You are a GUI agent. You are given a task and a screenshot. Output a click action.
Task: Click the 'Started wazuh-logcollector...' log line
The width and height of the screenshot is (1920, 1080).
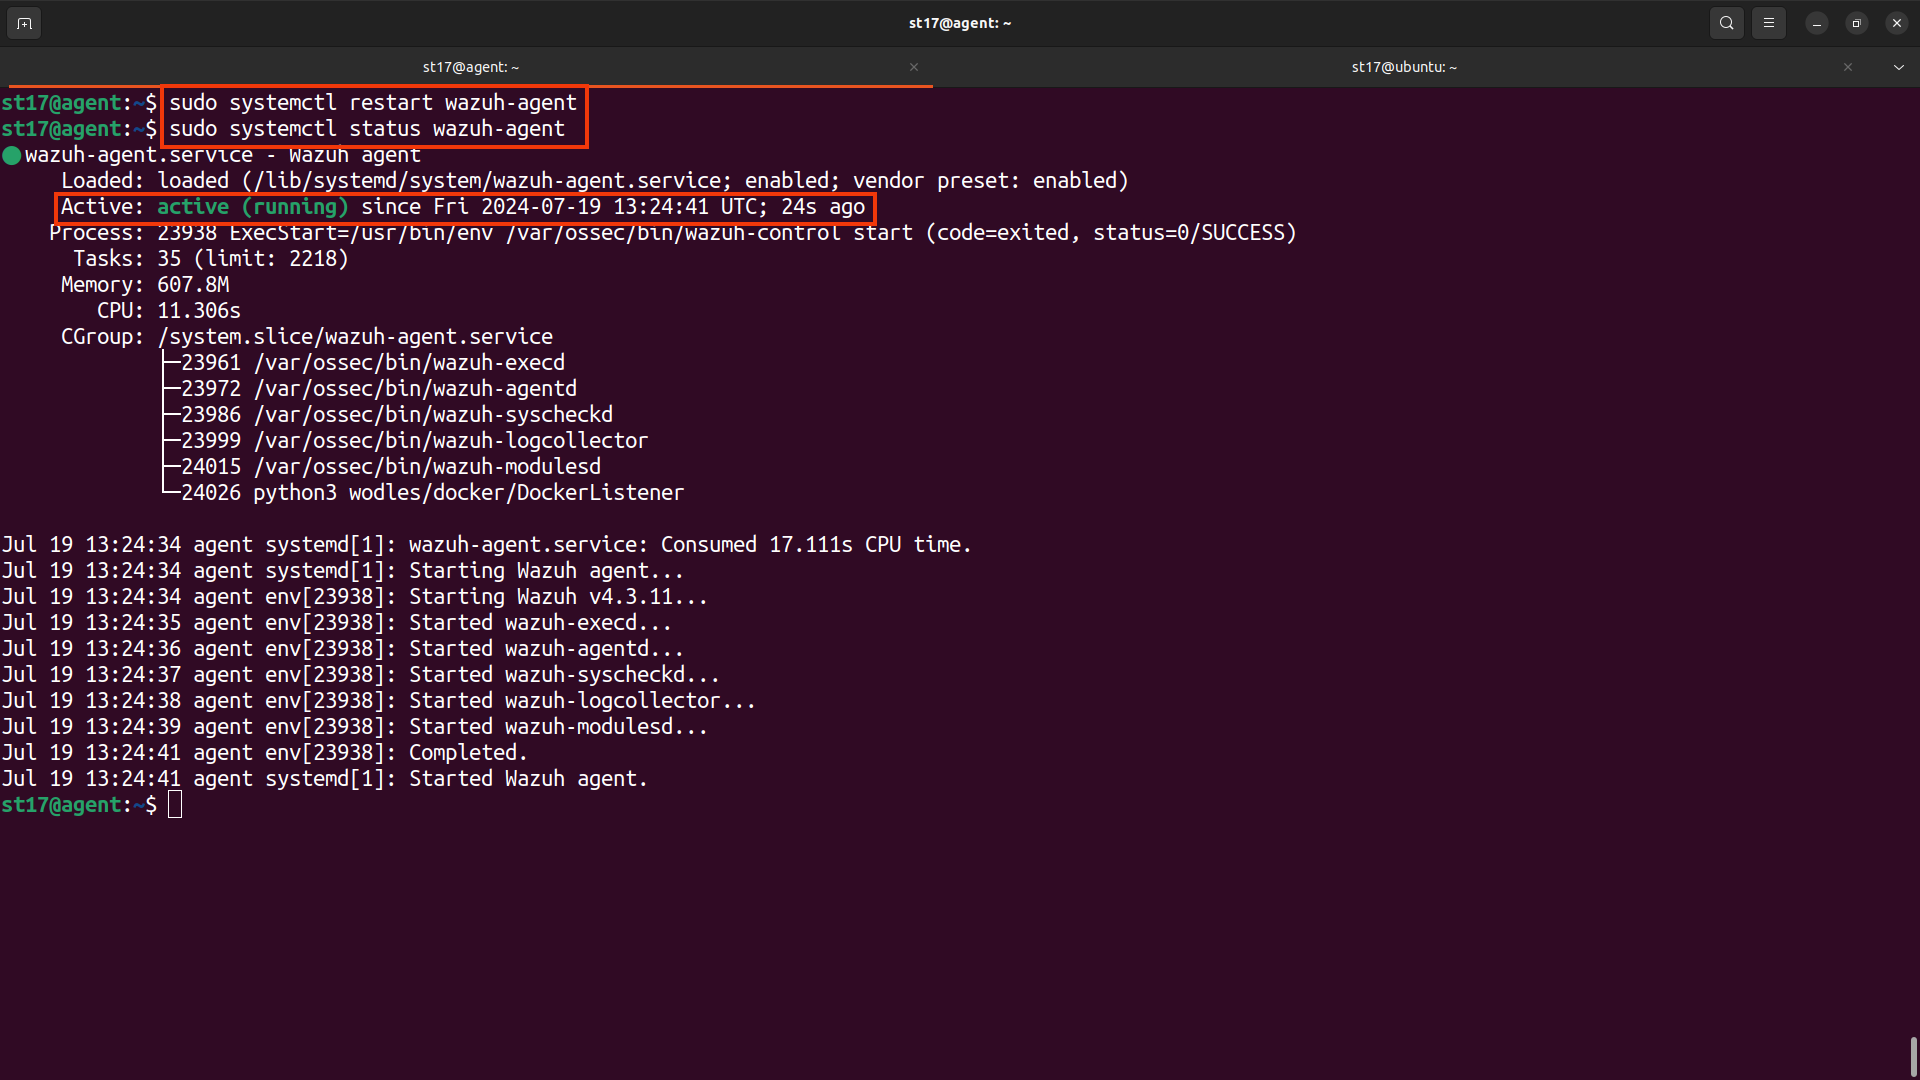pyautogui.click(x=379, y=701)
